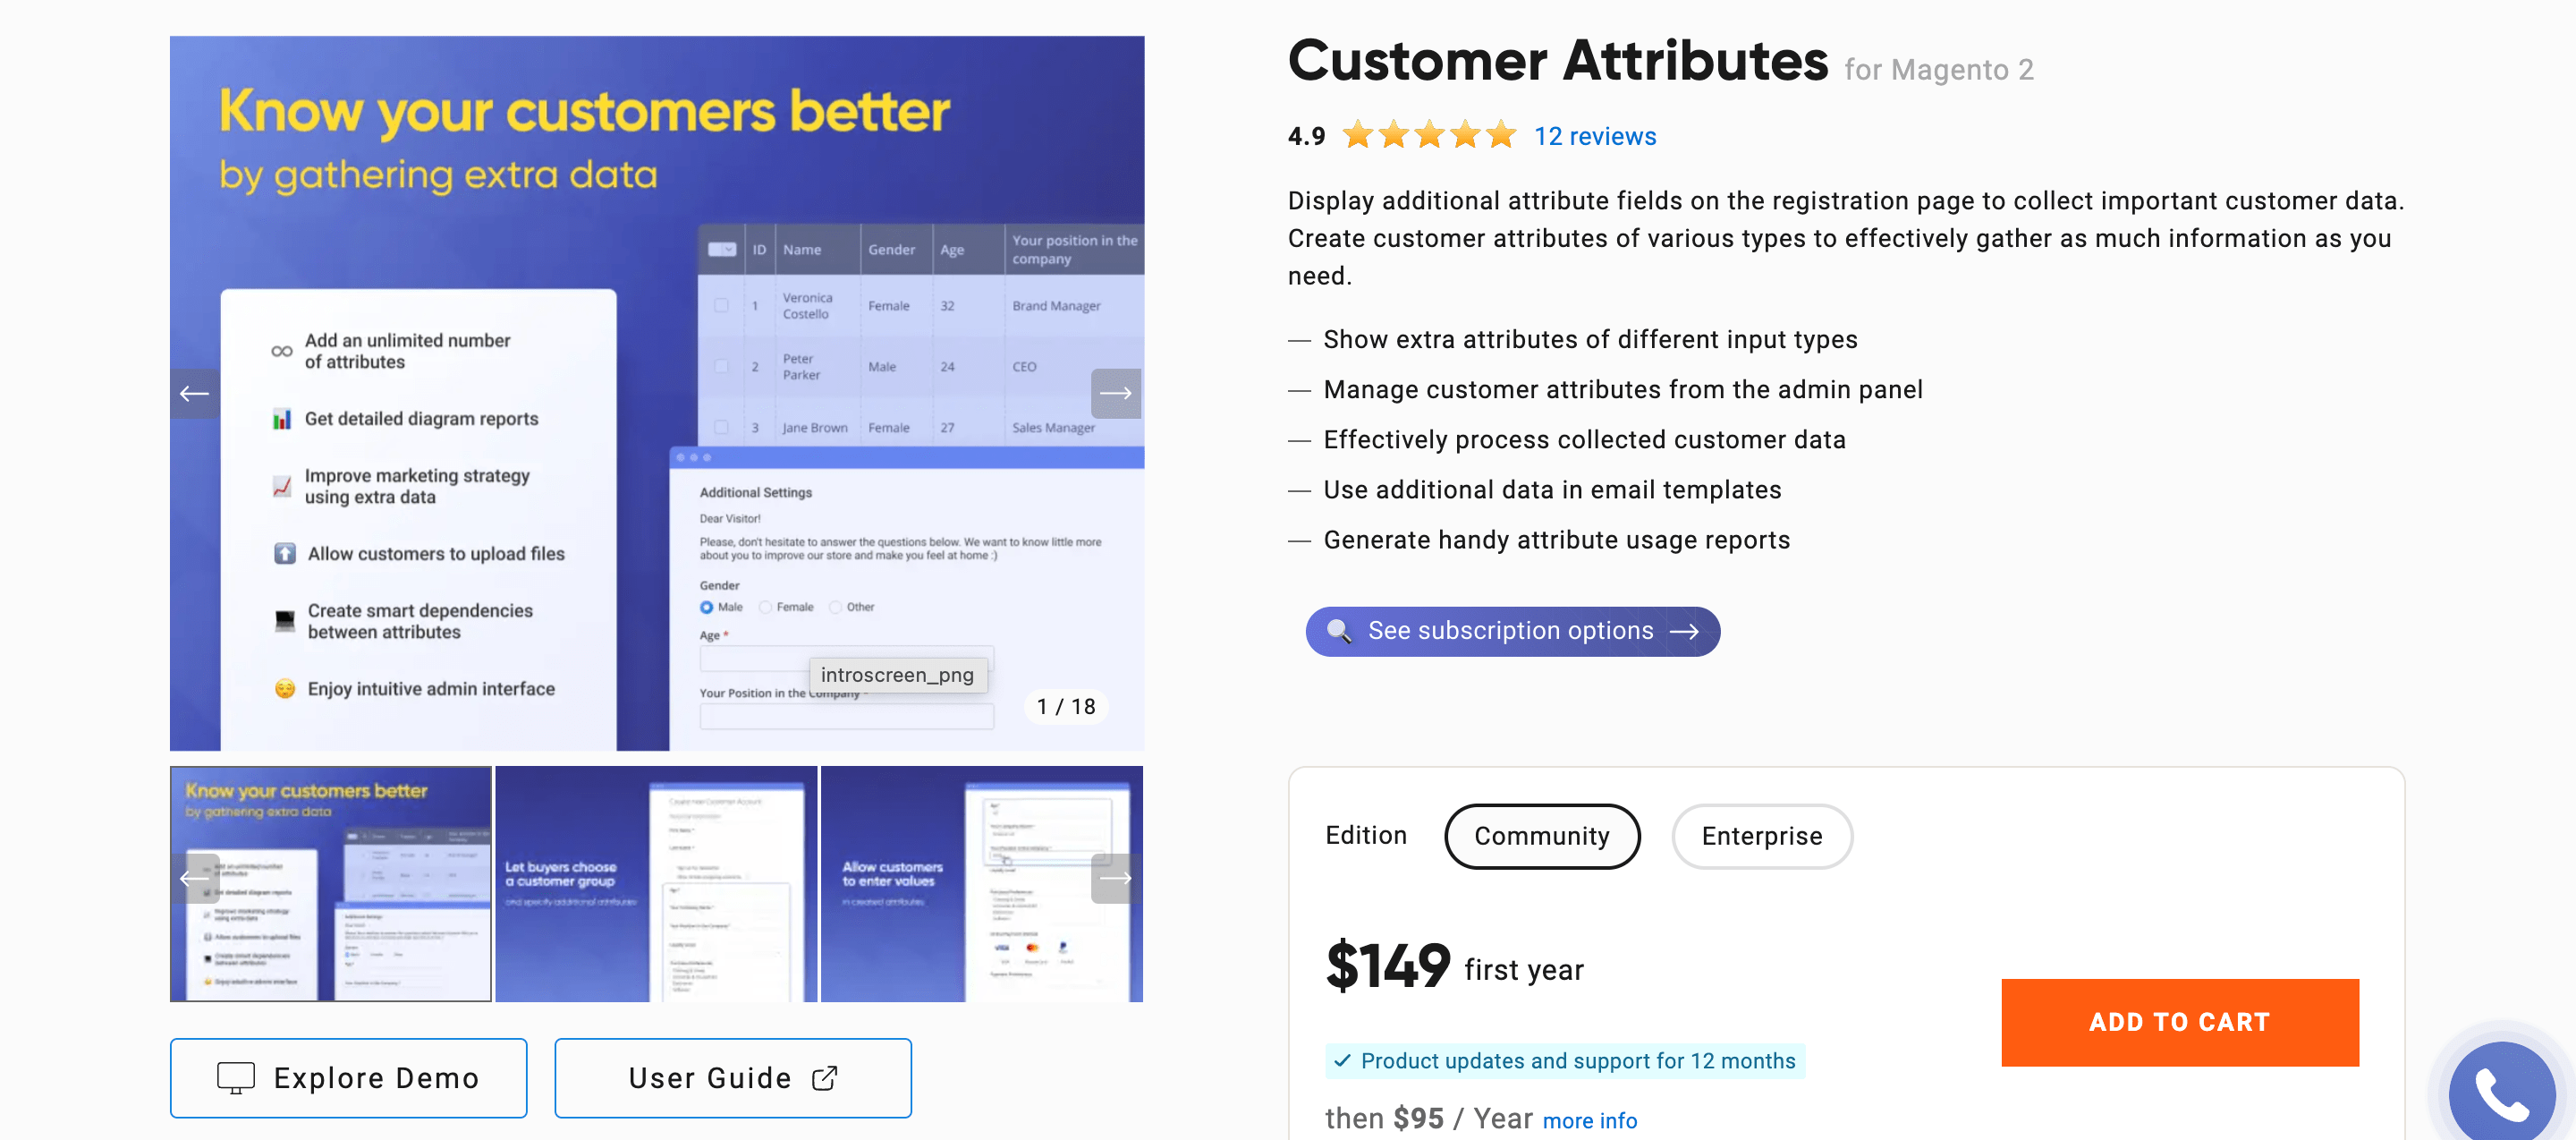Screen dimensions: 2576x1140
Task: Navigate to previous image using left arrow
Action: click(194, 391)
